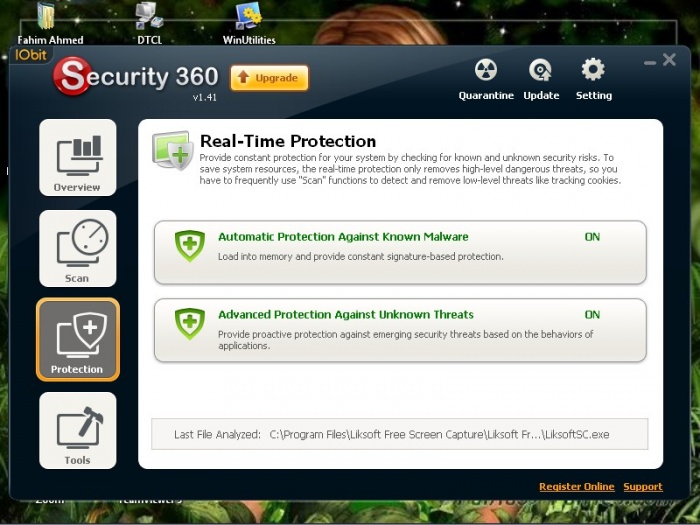Click the Real-Time Protection title
Image resolution: width=700 pixels, height=525 pixels.
288,141
